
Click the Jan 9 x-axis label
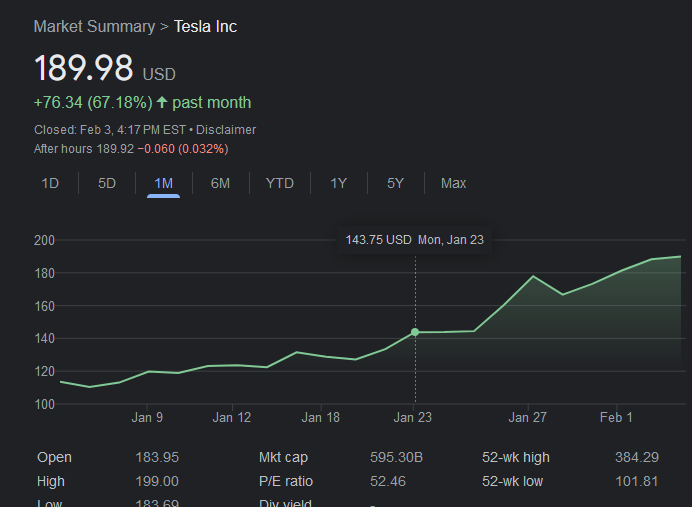pyautogui.click(x=147, y=417)
